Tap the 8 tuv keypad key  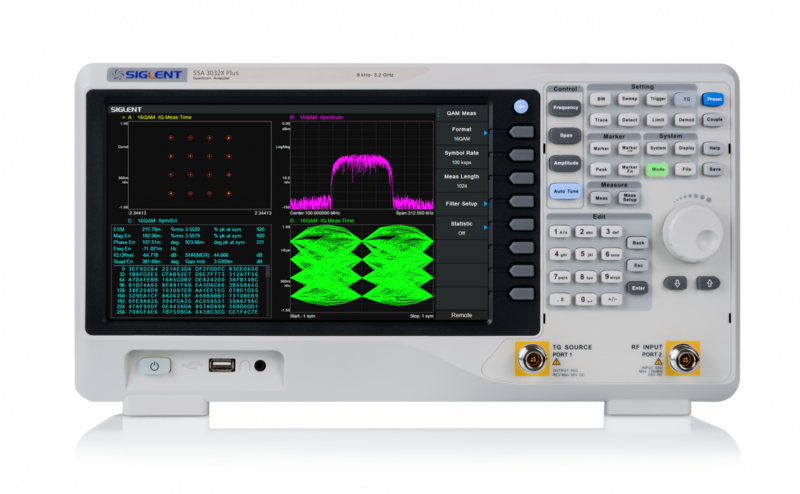[585, 277]
